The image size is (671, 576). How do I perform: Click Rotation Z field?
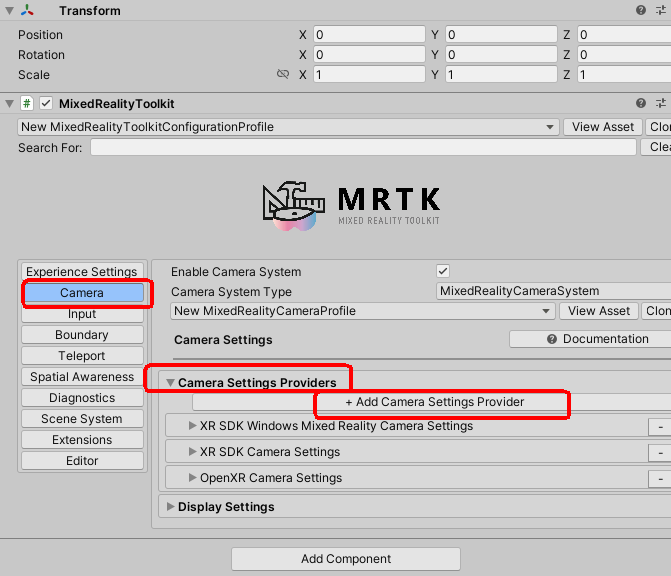point(624,54)
